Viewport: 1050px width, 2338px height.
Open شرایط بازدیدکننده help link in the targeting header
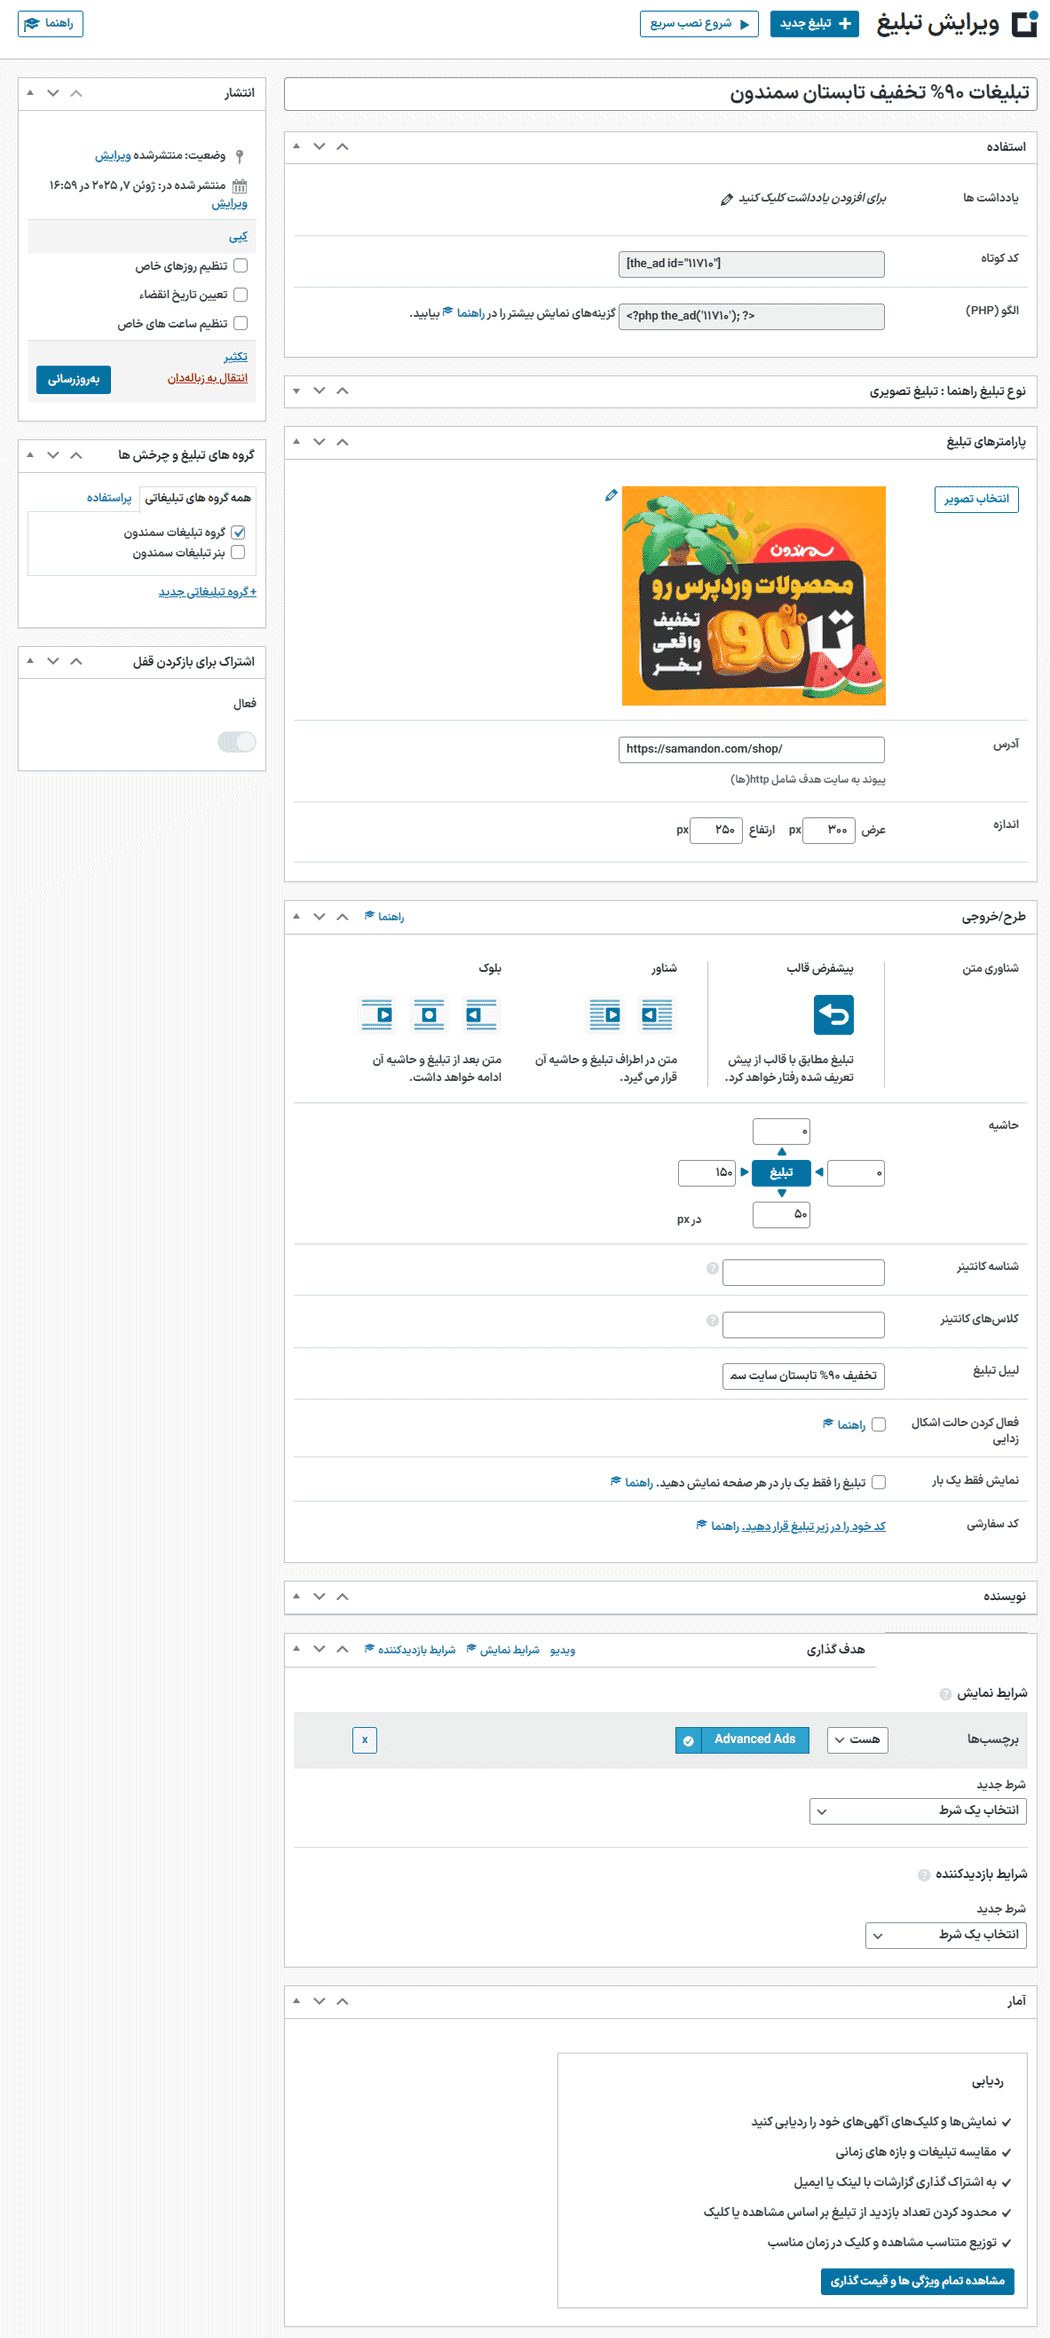pyautogui.click(x=410, y=1650)
